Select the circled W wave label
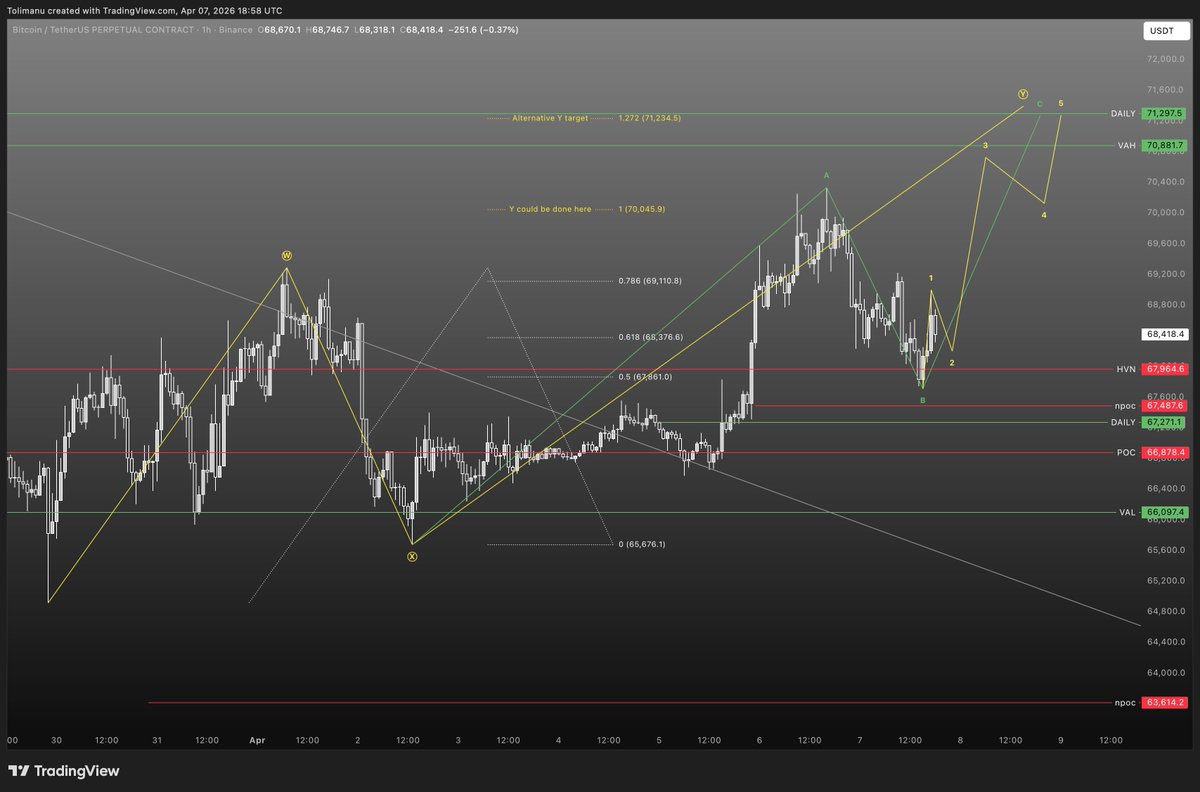 click(286, 256)
